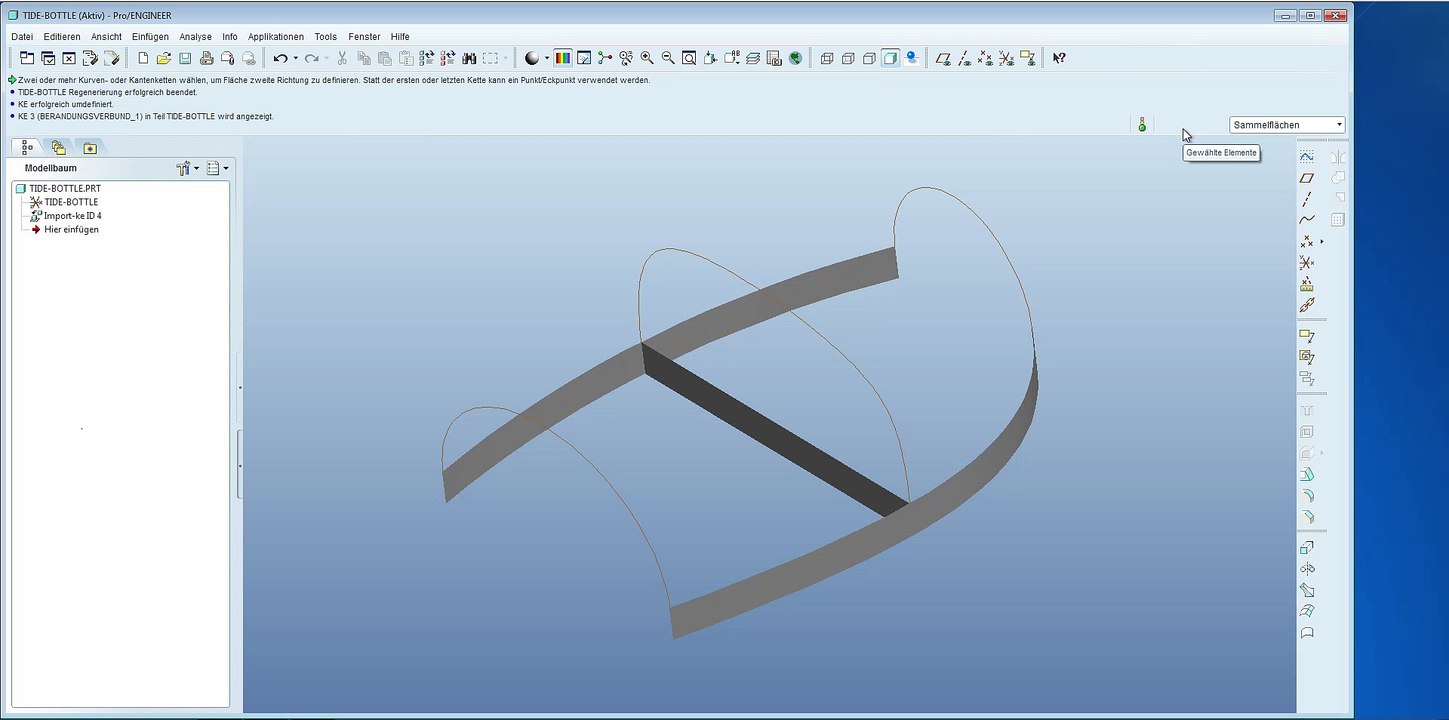Viewport: 1449px width, 720px height.
Task: Open the context help arrow-question icon
Action: pyautogui.click(x=1059, y=58)
